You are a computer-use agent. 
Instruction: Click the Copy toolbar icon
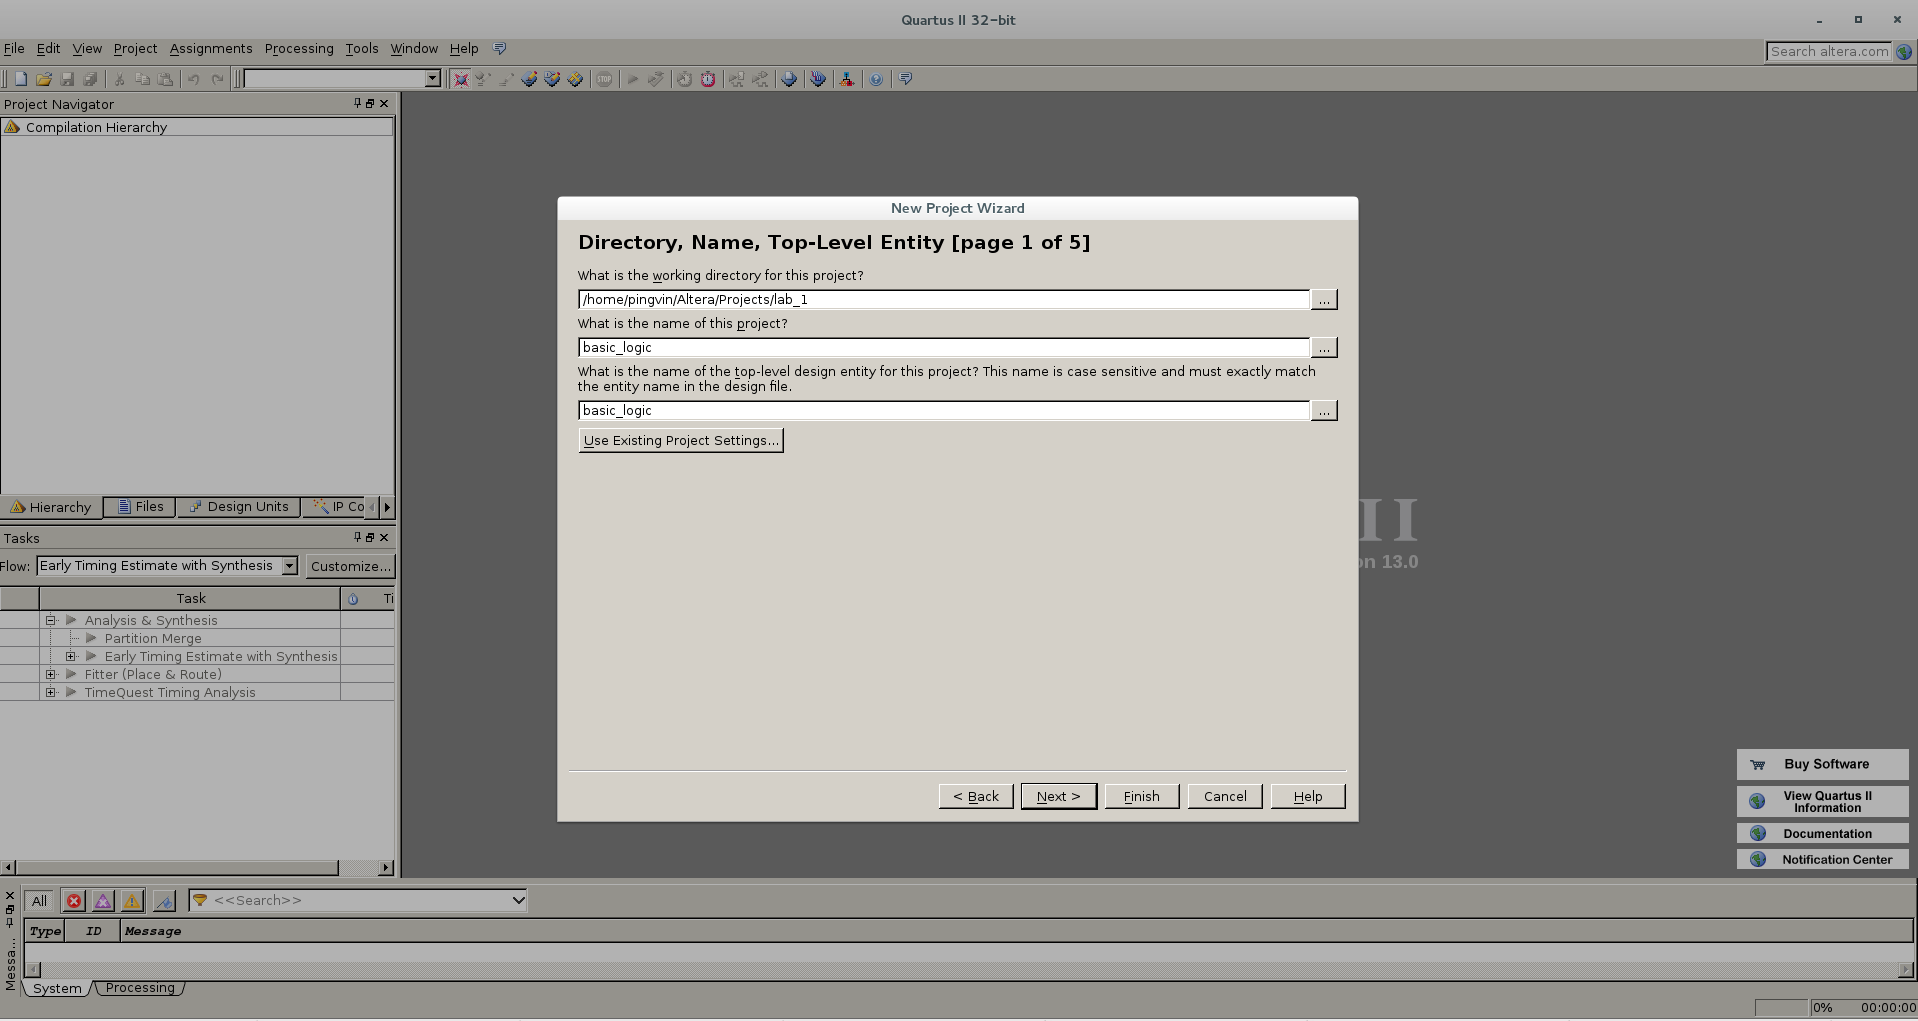tap(142, 79)
